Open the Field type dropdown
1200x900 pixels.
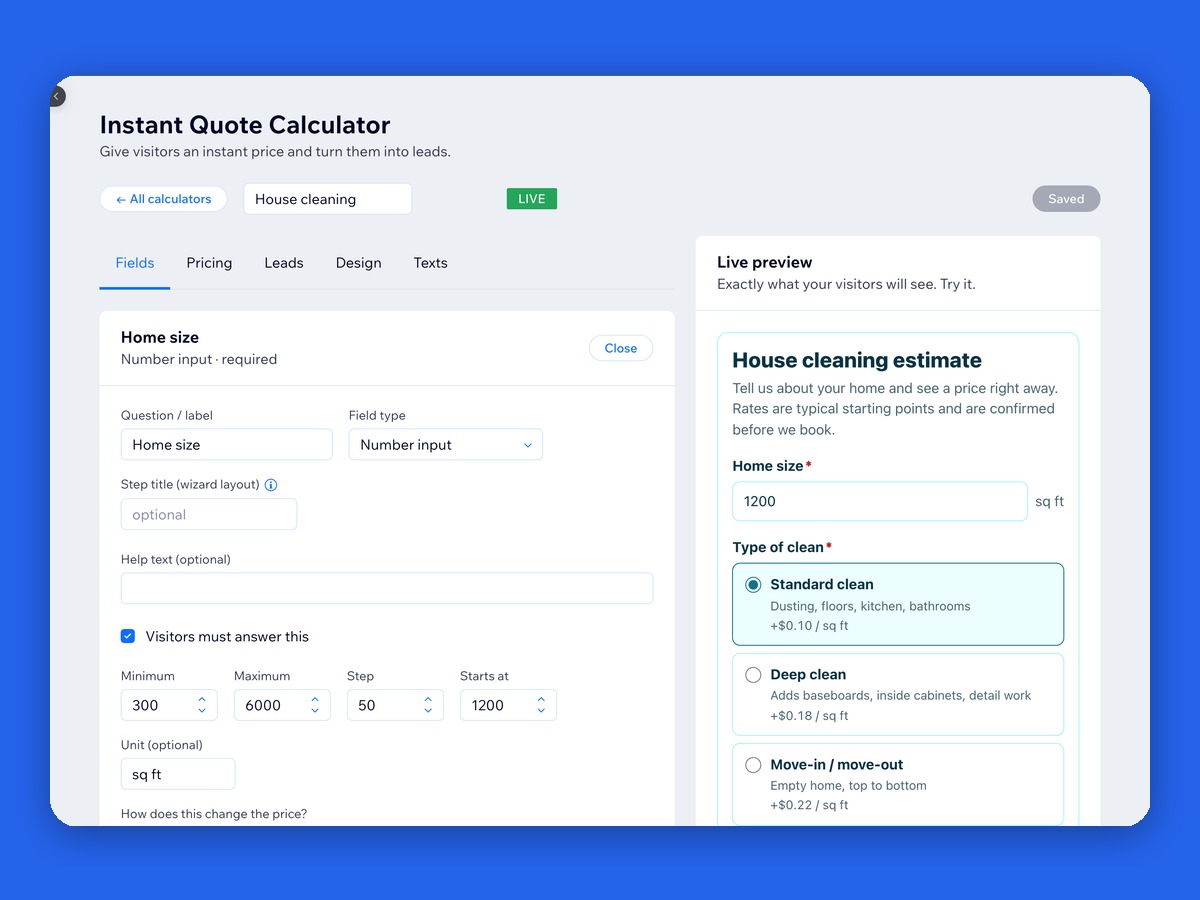click(446, 445)
